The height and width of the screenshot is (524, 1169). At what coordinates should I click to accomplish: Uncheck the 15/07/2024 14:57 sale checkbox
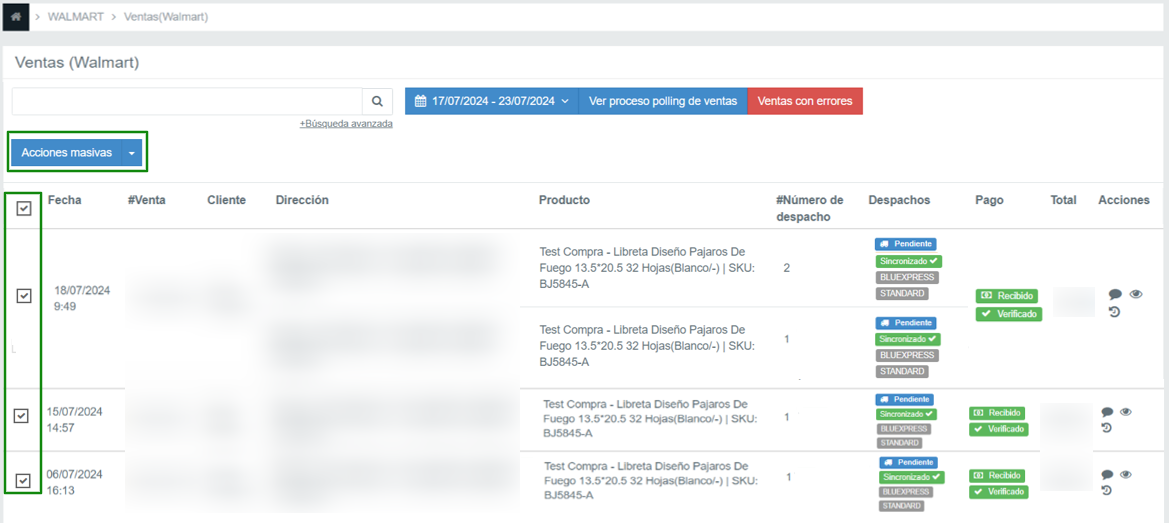(x=22, y=417)
